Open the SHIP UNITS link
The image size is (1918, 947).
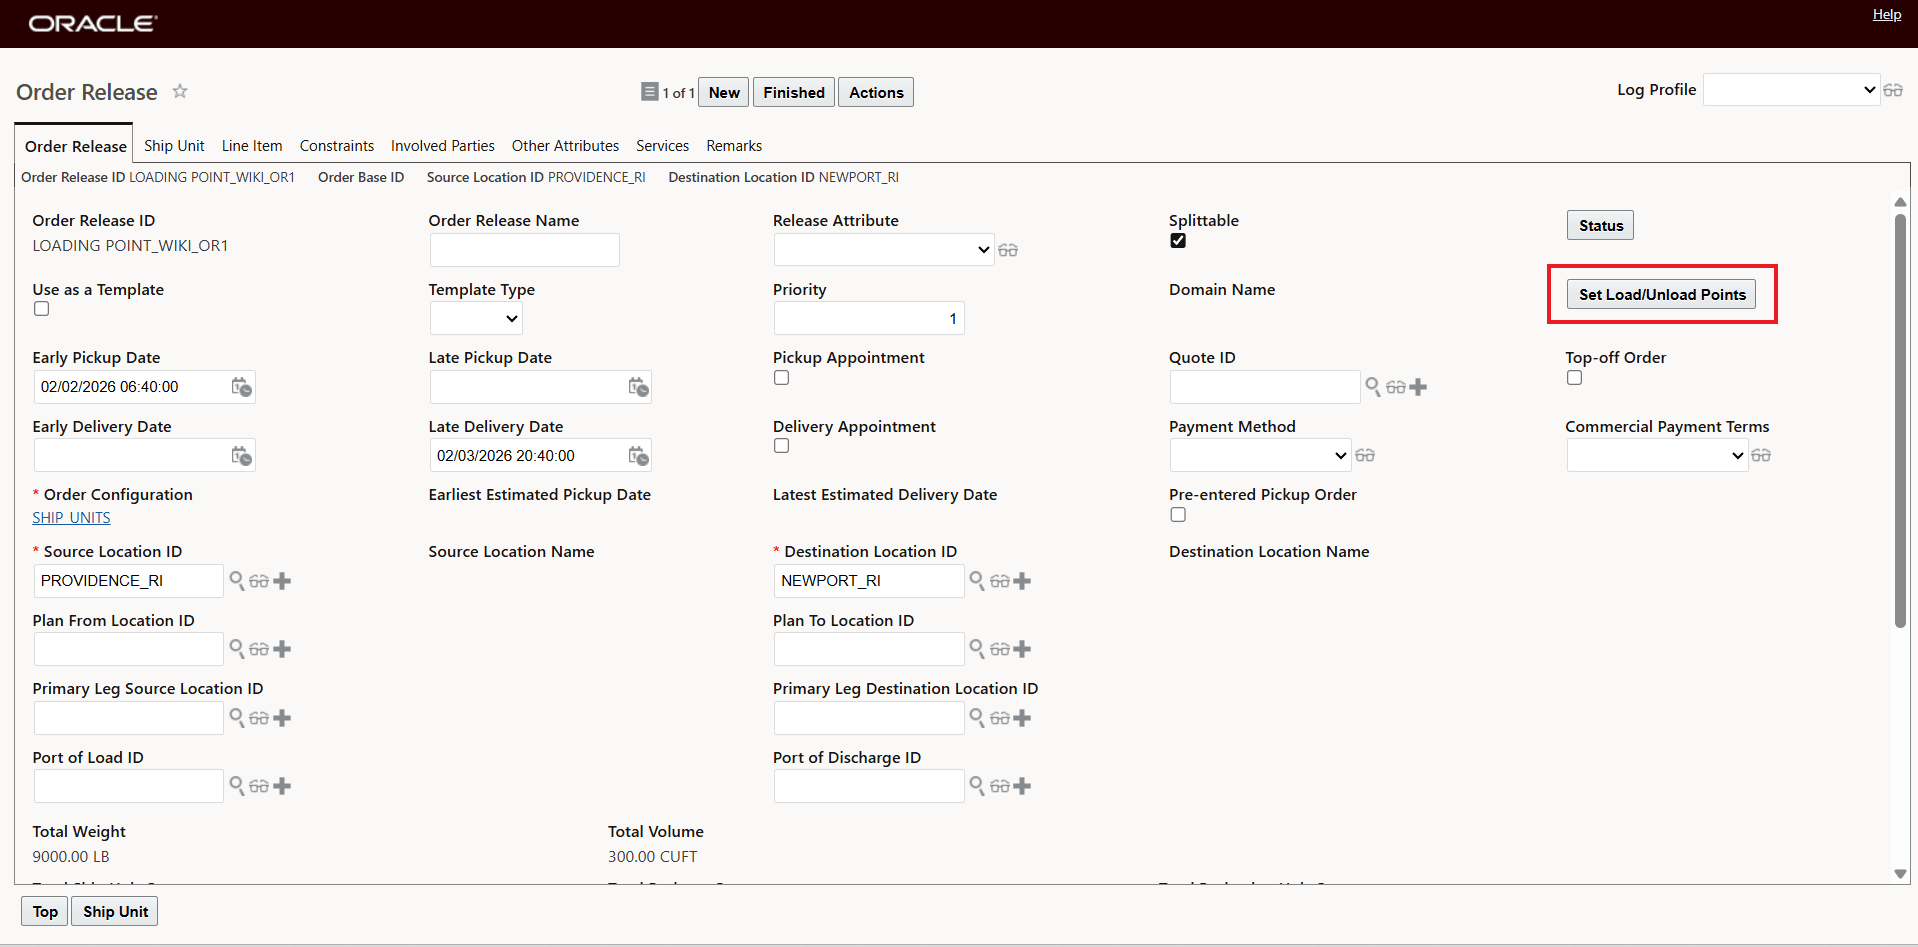click(x=71, y=517)
